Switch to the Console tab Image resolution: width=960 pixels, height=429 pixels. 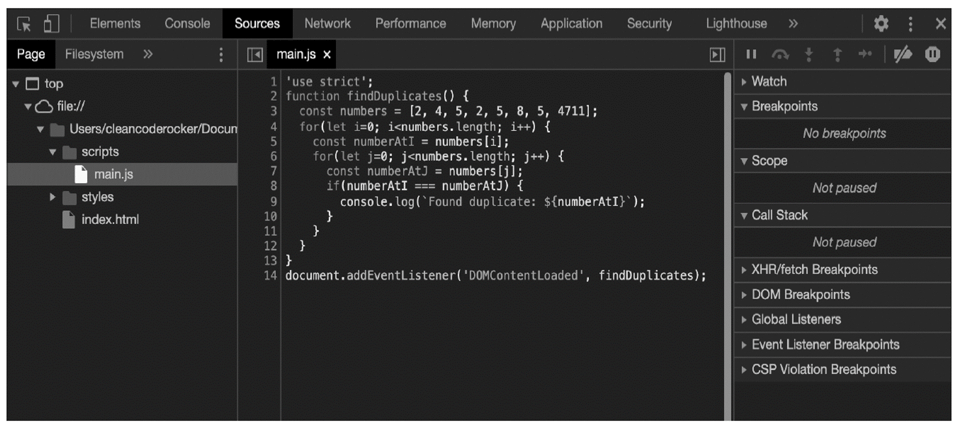click(x=187, y=24)
